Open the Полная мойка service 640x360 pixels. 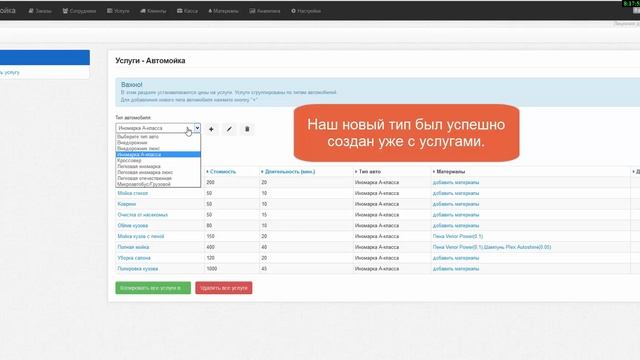[133, 247]
